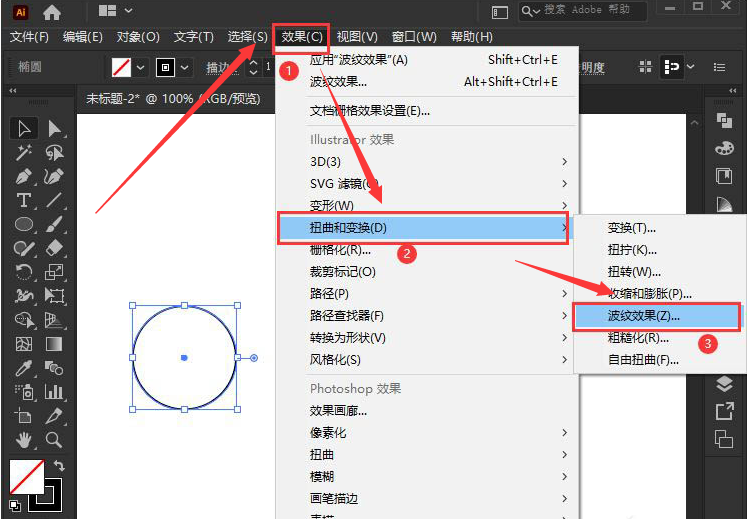Choose 自由扭曲(F)... in the submenu
The width and height of the screenshot is (748, 519).
pyautogui.click(x=643, y=360)
